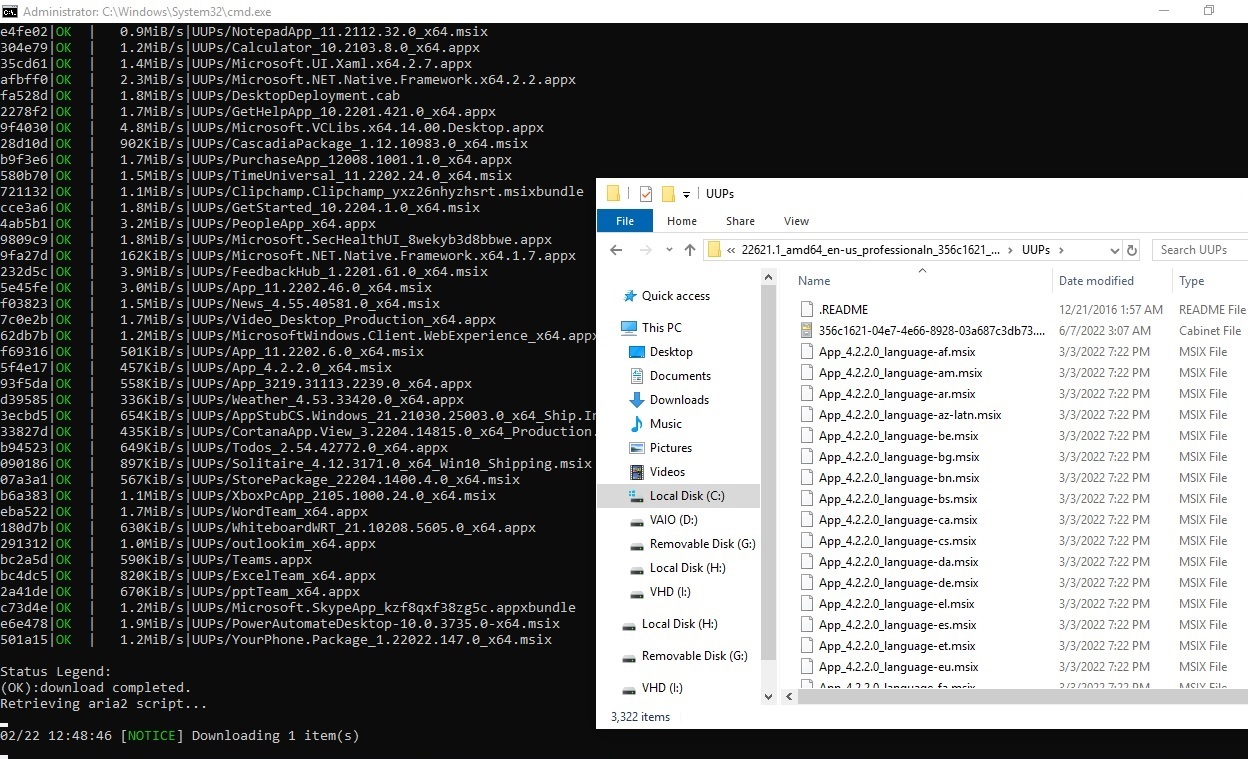Click the cmd.exe icon in the console title bar

(x=9, y=11)
